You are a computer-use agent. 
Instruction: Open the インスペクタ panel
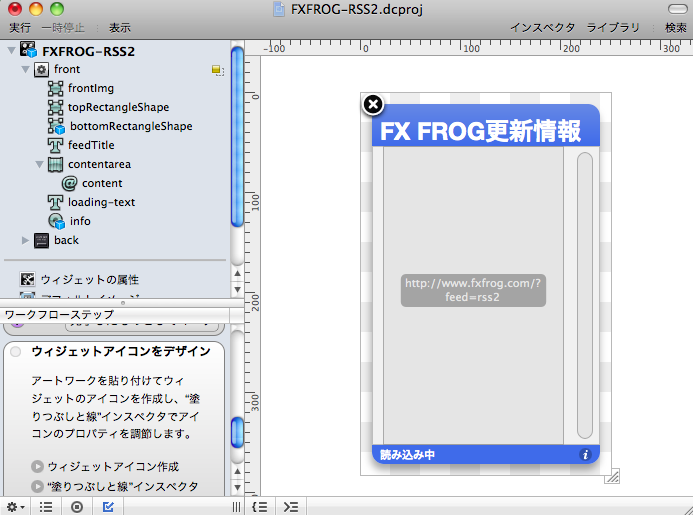click(542, 27)
